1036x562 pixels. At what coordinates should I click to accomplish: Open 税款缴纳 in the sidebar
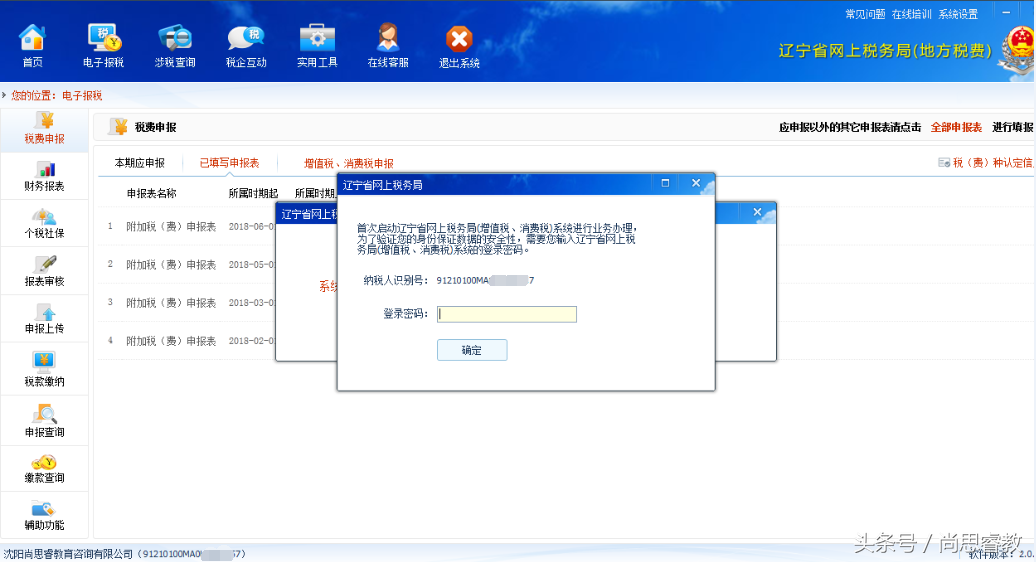click(45, 370)
